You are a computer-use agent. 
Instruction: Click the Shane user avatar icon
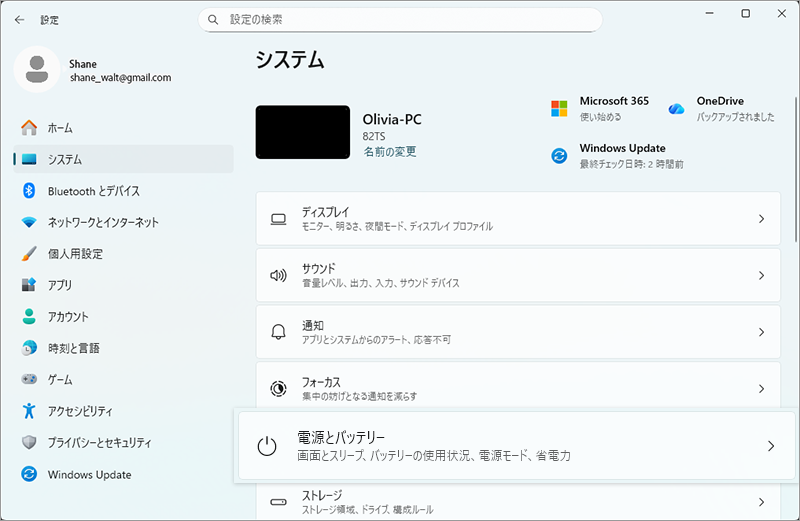pyautogui.click(x=37, y=69)
